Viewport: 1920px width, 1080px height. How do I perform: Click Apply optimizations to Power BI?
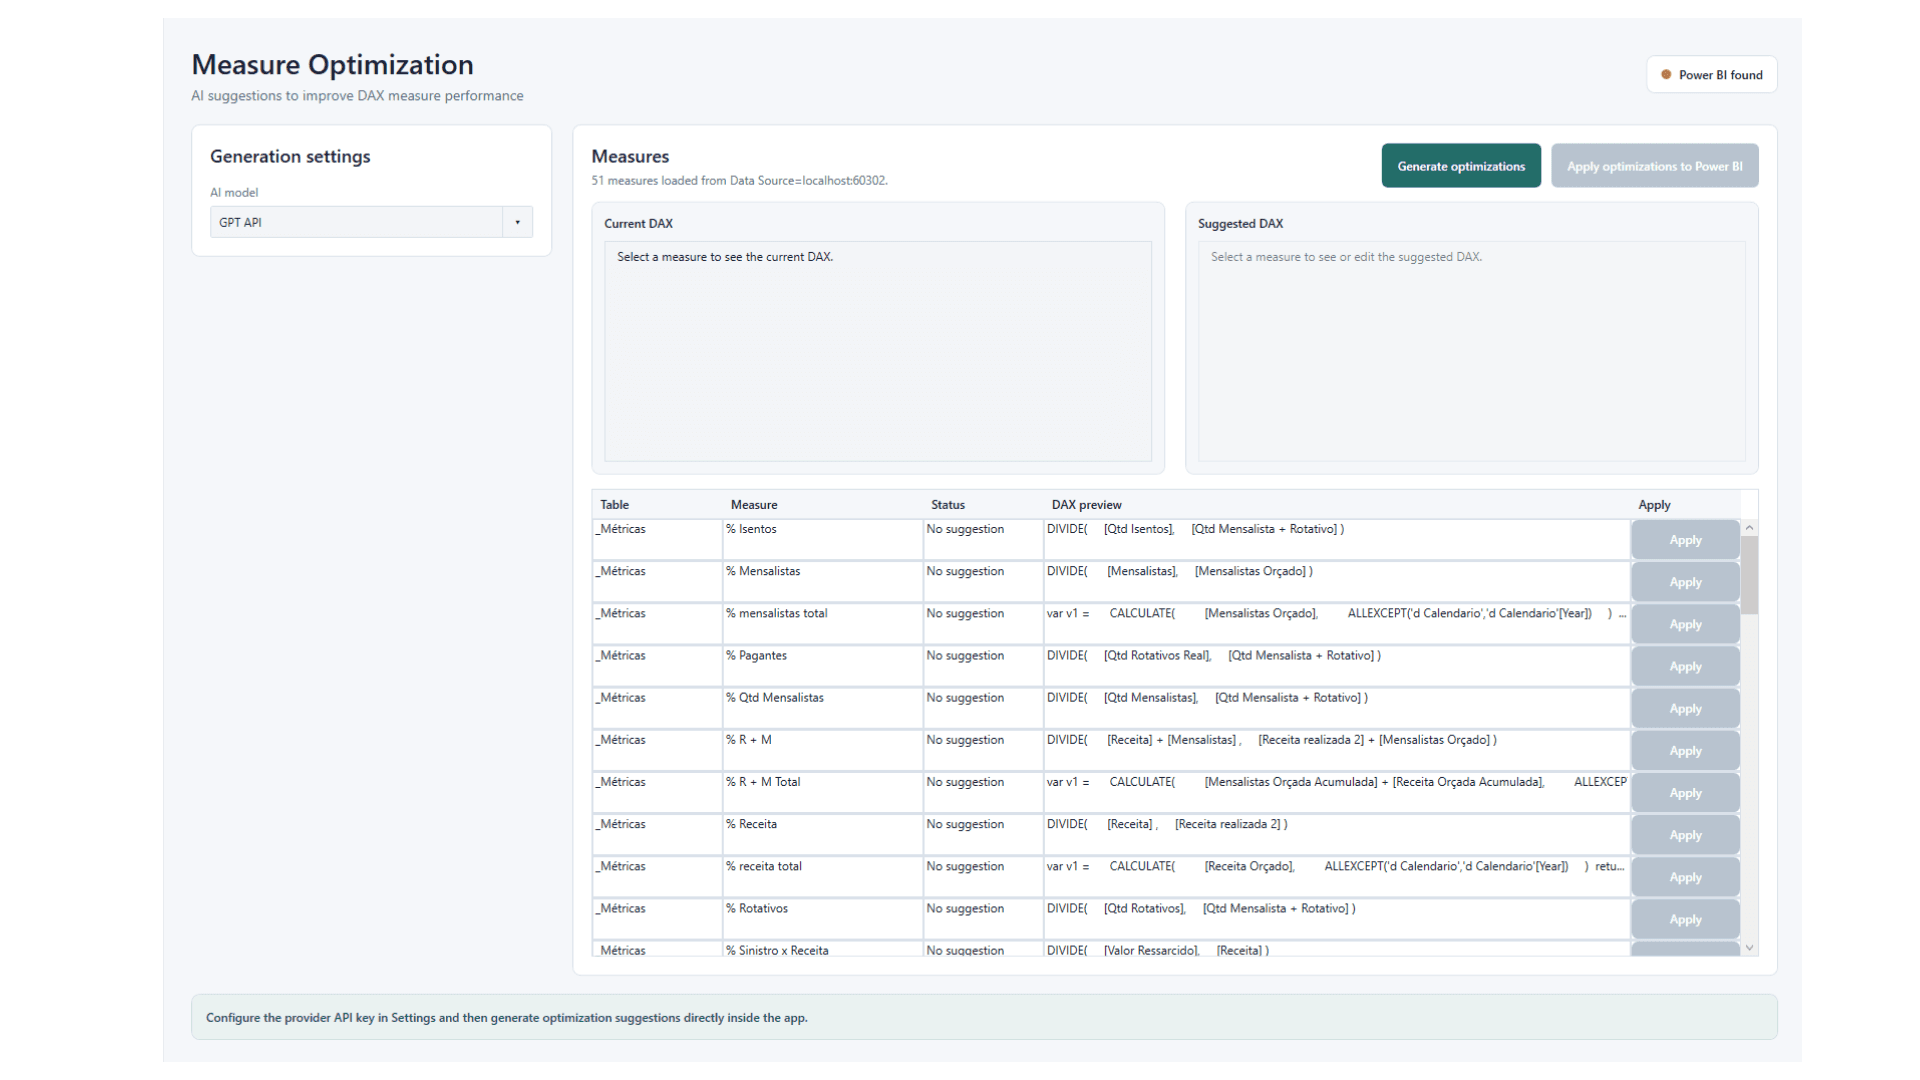[x=1654, y=166]
